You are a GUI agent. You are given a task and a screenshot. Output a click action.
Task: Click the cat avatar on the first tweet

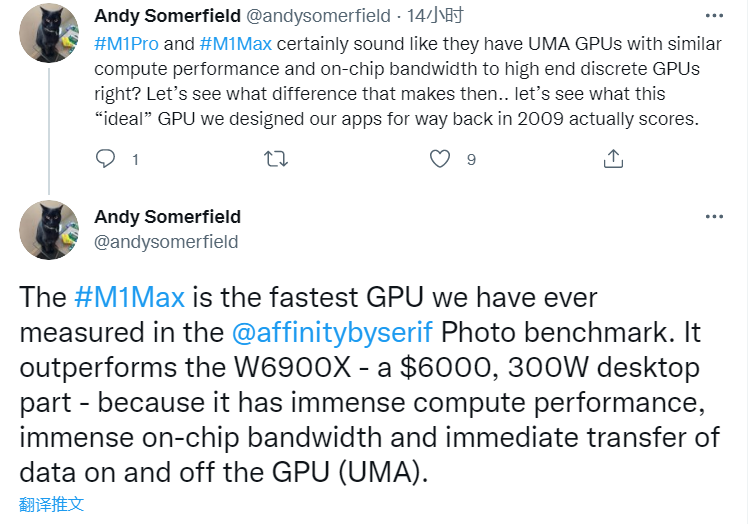(50, 33)
